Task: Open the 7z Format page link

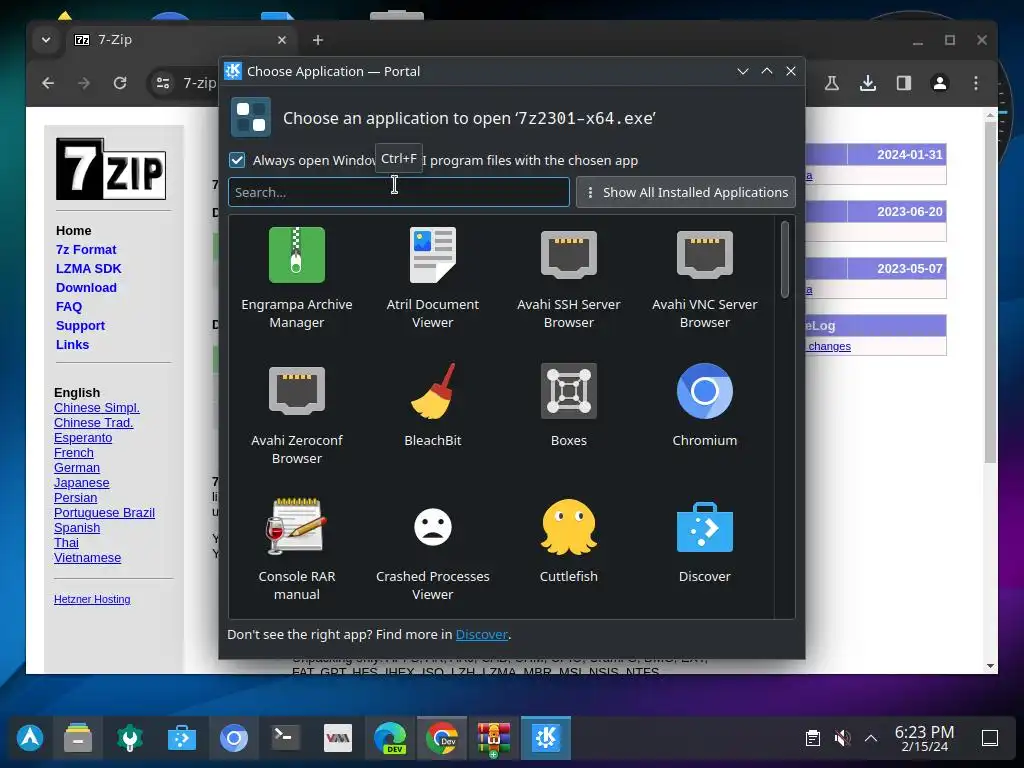Action: [86, 249]
